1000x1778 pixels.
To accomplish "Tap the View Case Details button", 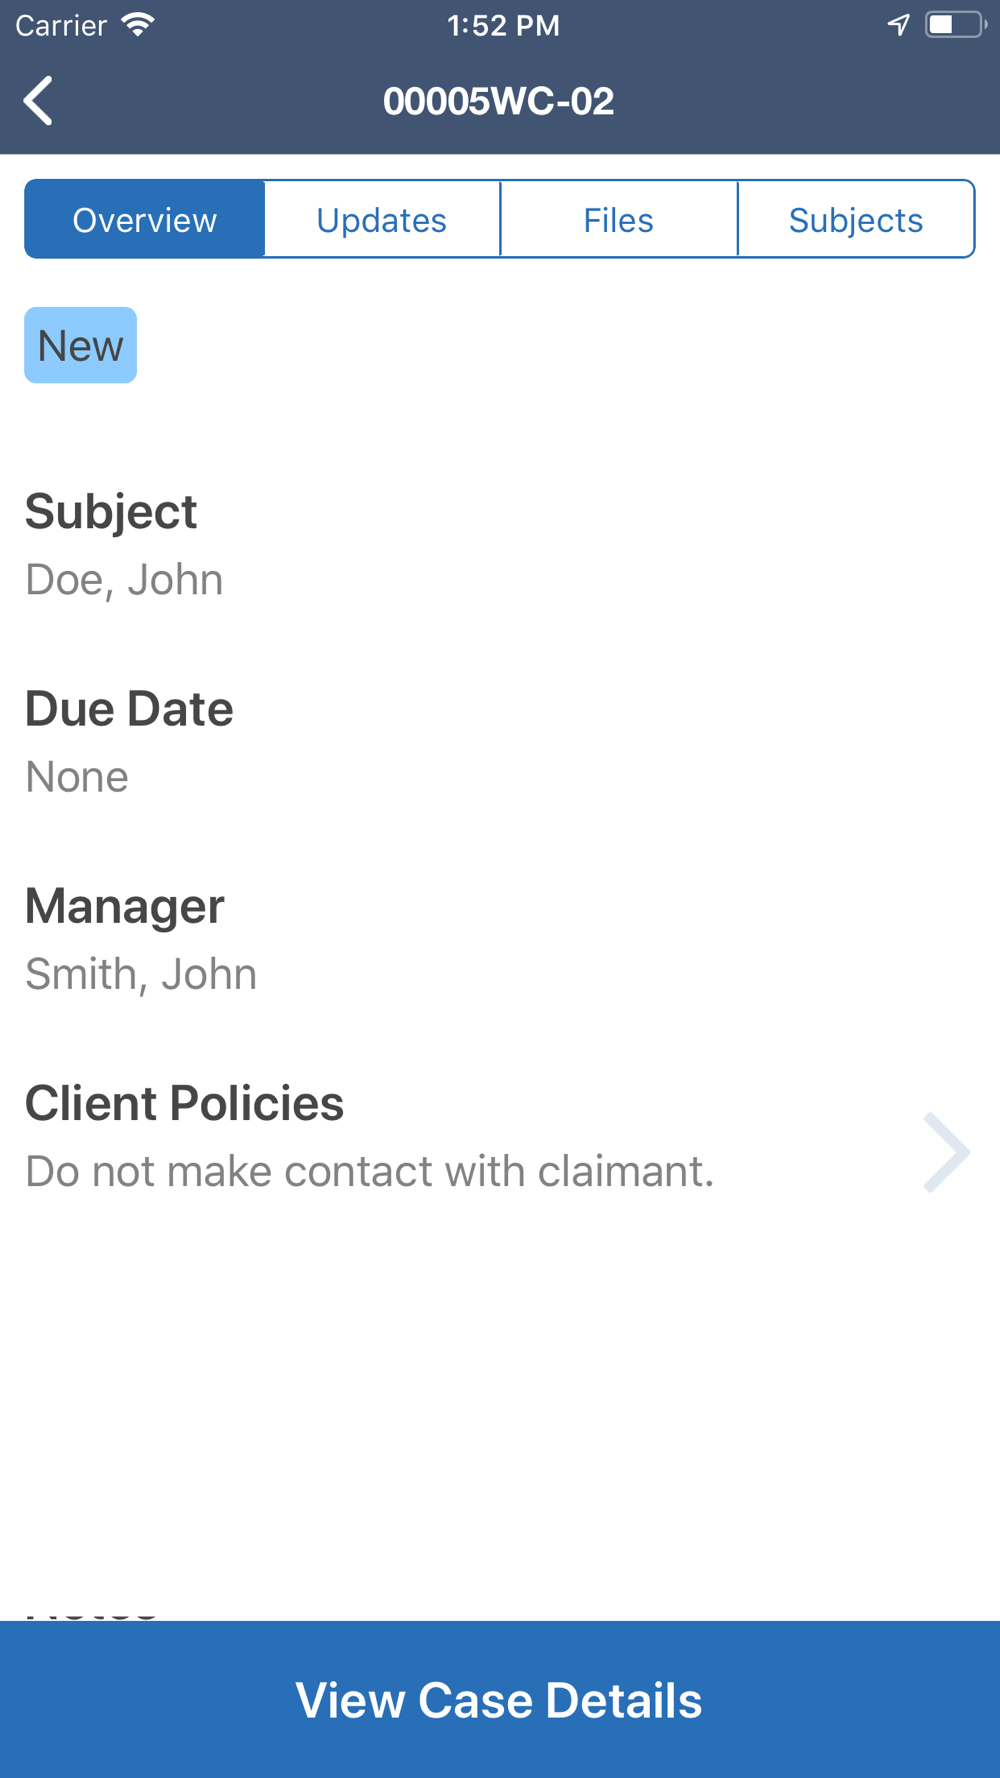I will point(499,1700).
